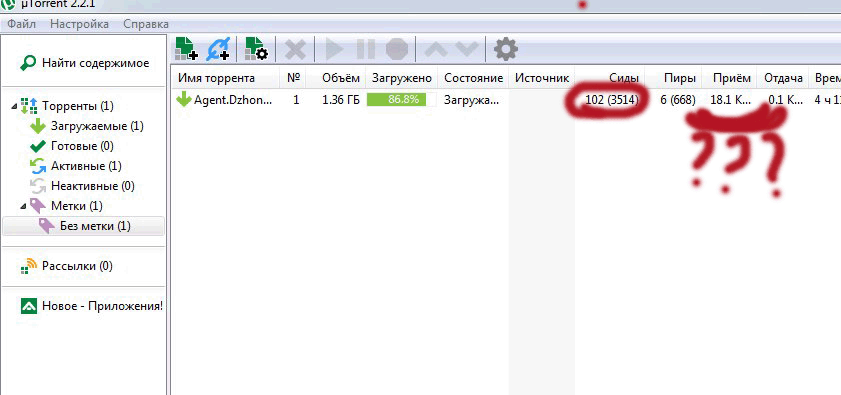Collapse the Торренты tree node
Image resolution: width=841 pixels, height=395 pixels.
13,106
